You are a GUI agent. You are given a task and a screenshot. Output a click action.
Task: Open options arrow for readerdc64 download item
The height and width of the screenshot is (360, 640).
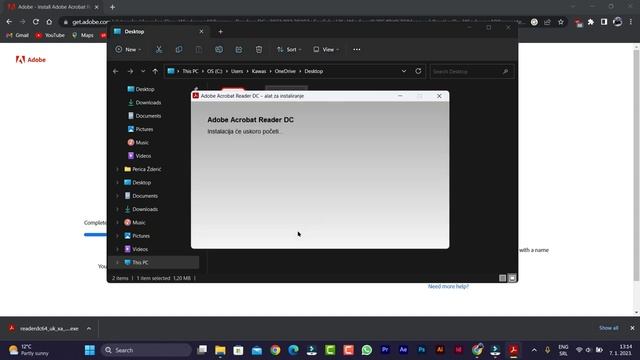click(x=89, y=328)
